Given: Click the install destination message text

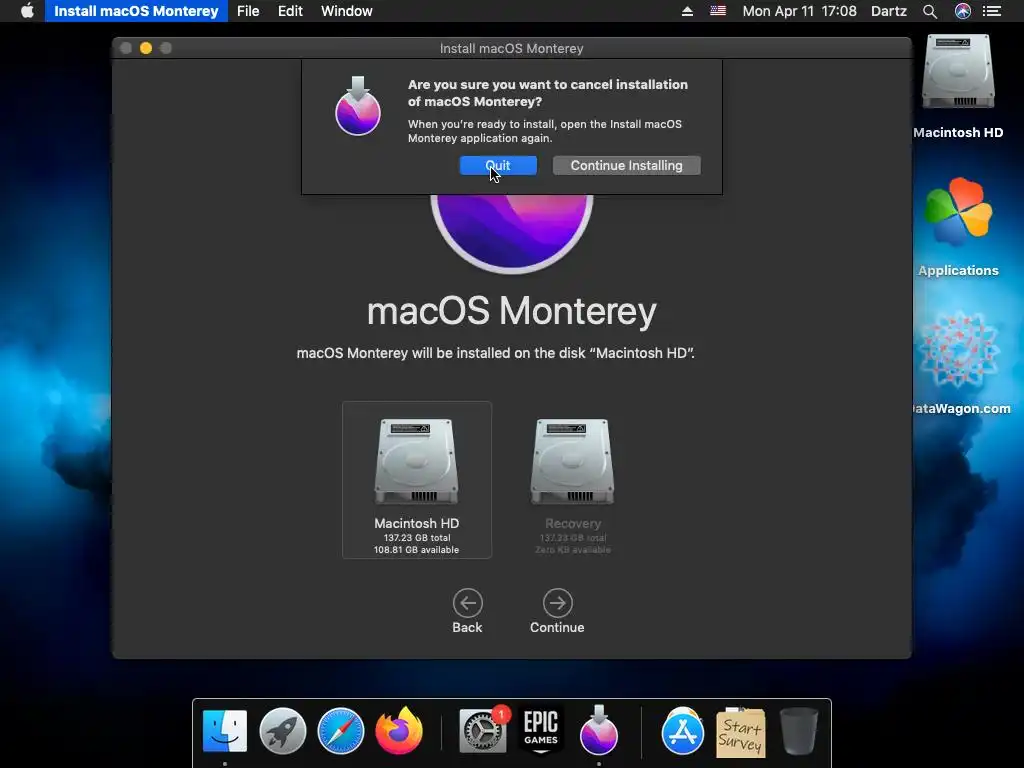Looking at the screenshot, I should [495, 353].
